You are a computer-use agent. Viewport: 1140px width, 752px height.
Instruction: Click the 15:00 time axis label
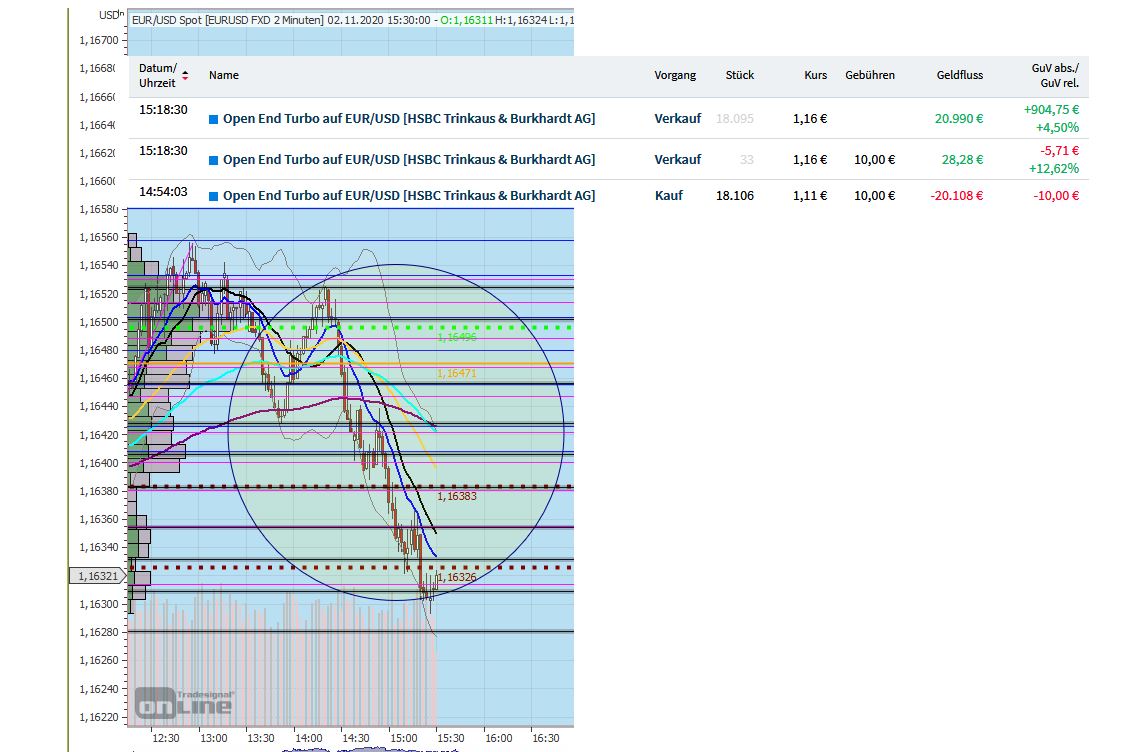[x=402, y=737]
